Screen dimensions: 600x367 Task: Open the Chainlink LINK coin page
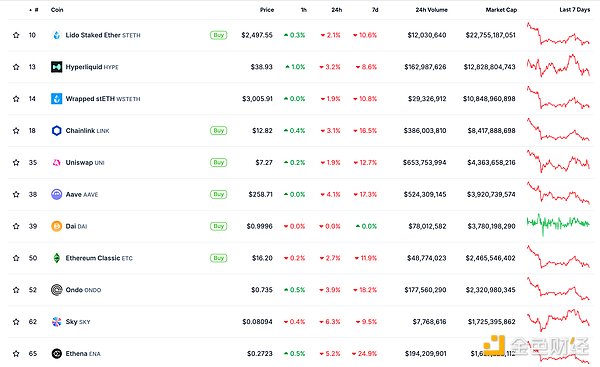pyautogui.click(x=87, y=131)
